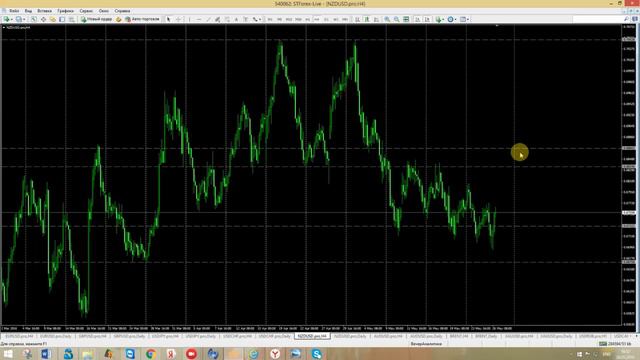Screen dimensions: 640x360
Task: Show the Terminal panel icon
Action: pyautogui.click(x=62, y=19)
